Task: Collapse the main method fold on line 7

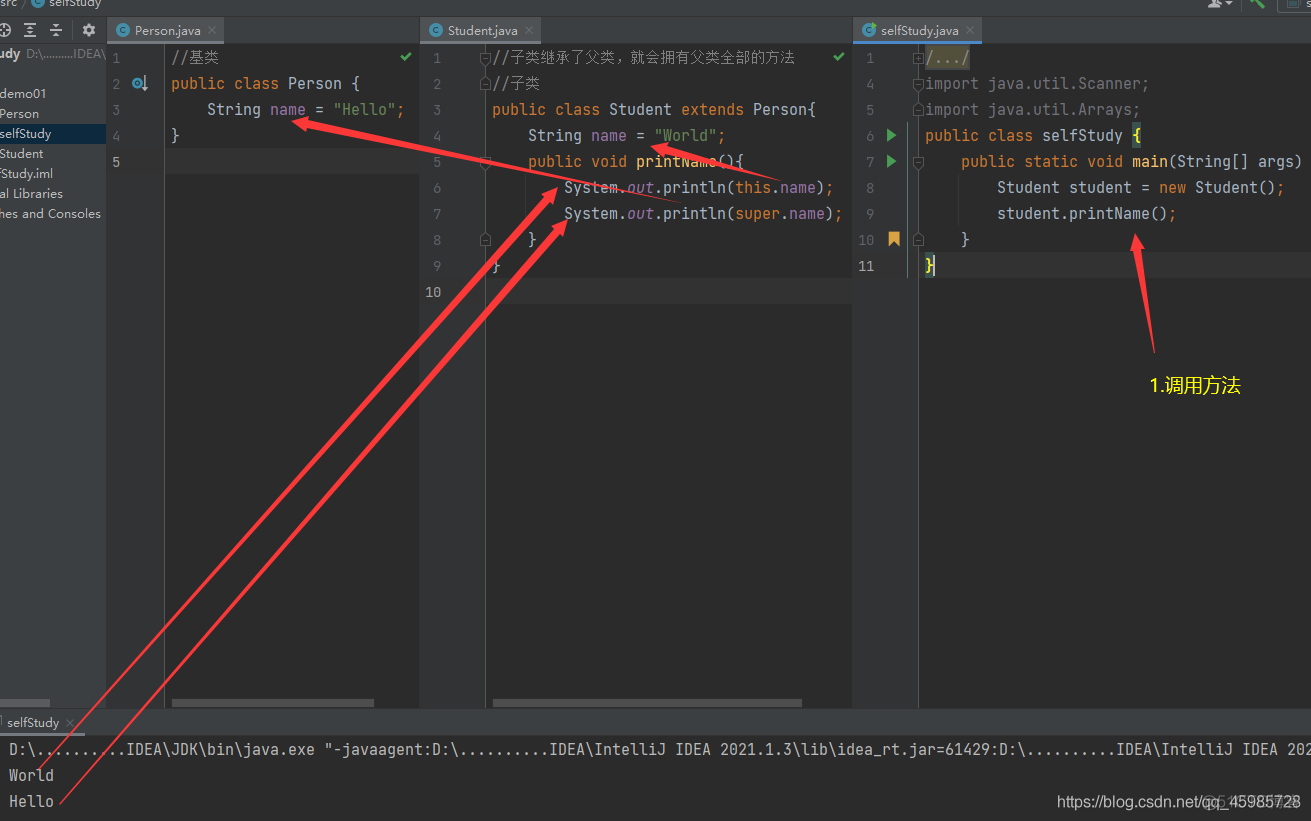Action: [918, 161]
